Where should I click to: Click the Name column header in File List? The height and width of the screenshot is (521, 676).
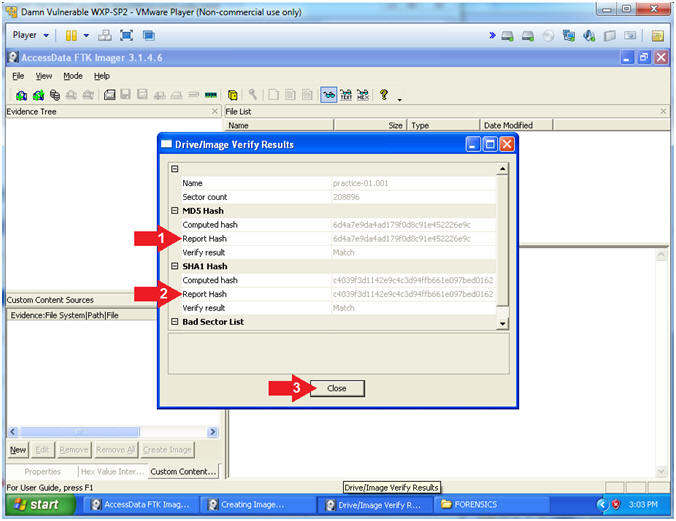point(279,125)
